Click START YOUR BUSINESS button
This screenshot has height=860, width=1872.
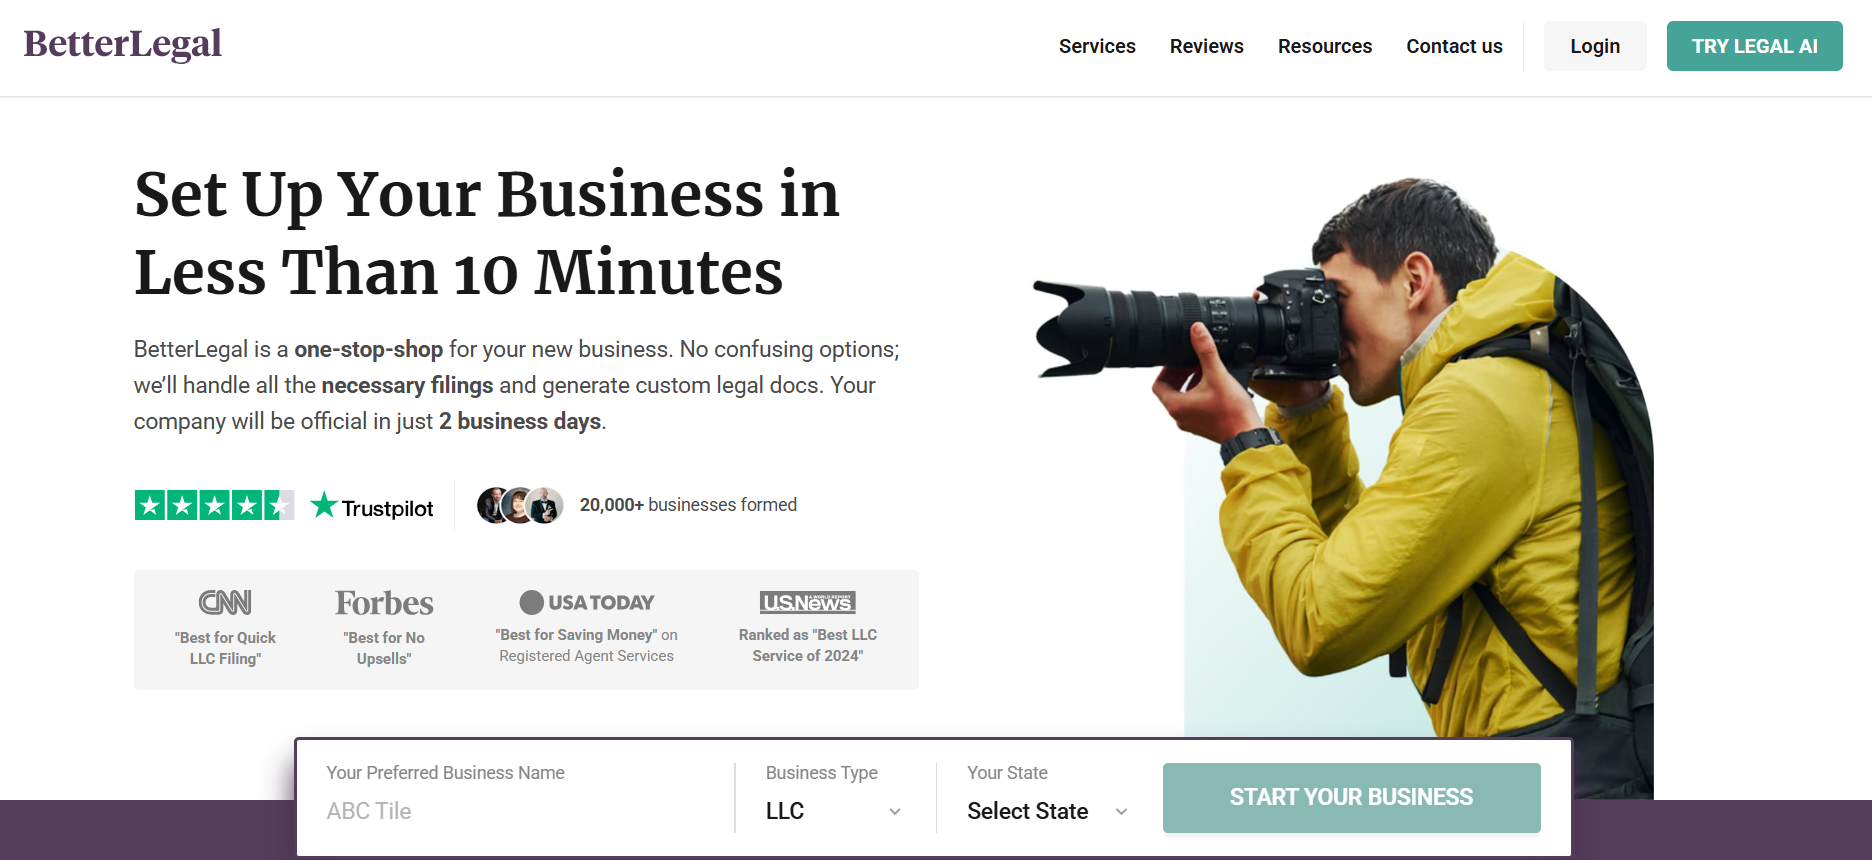pyautogui.click(x=1352, y=797)
